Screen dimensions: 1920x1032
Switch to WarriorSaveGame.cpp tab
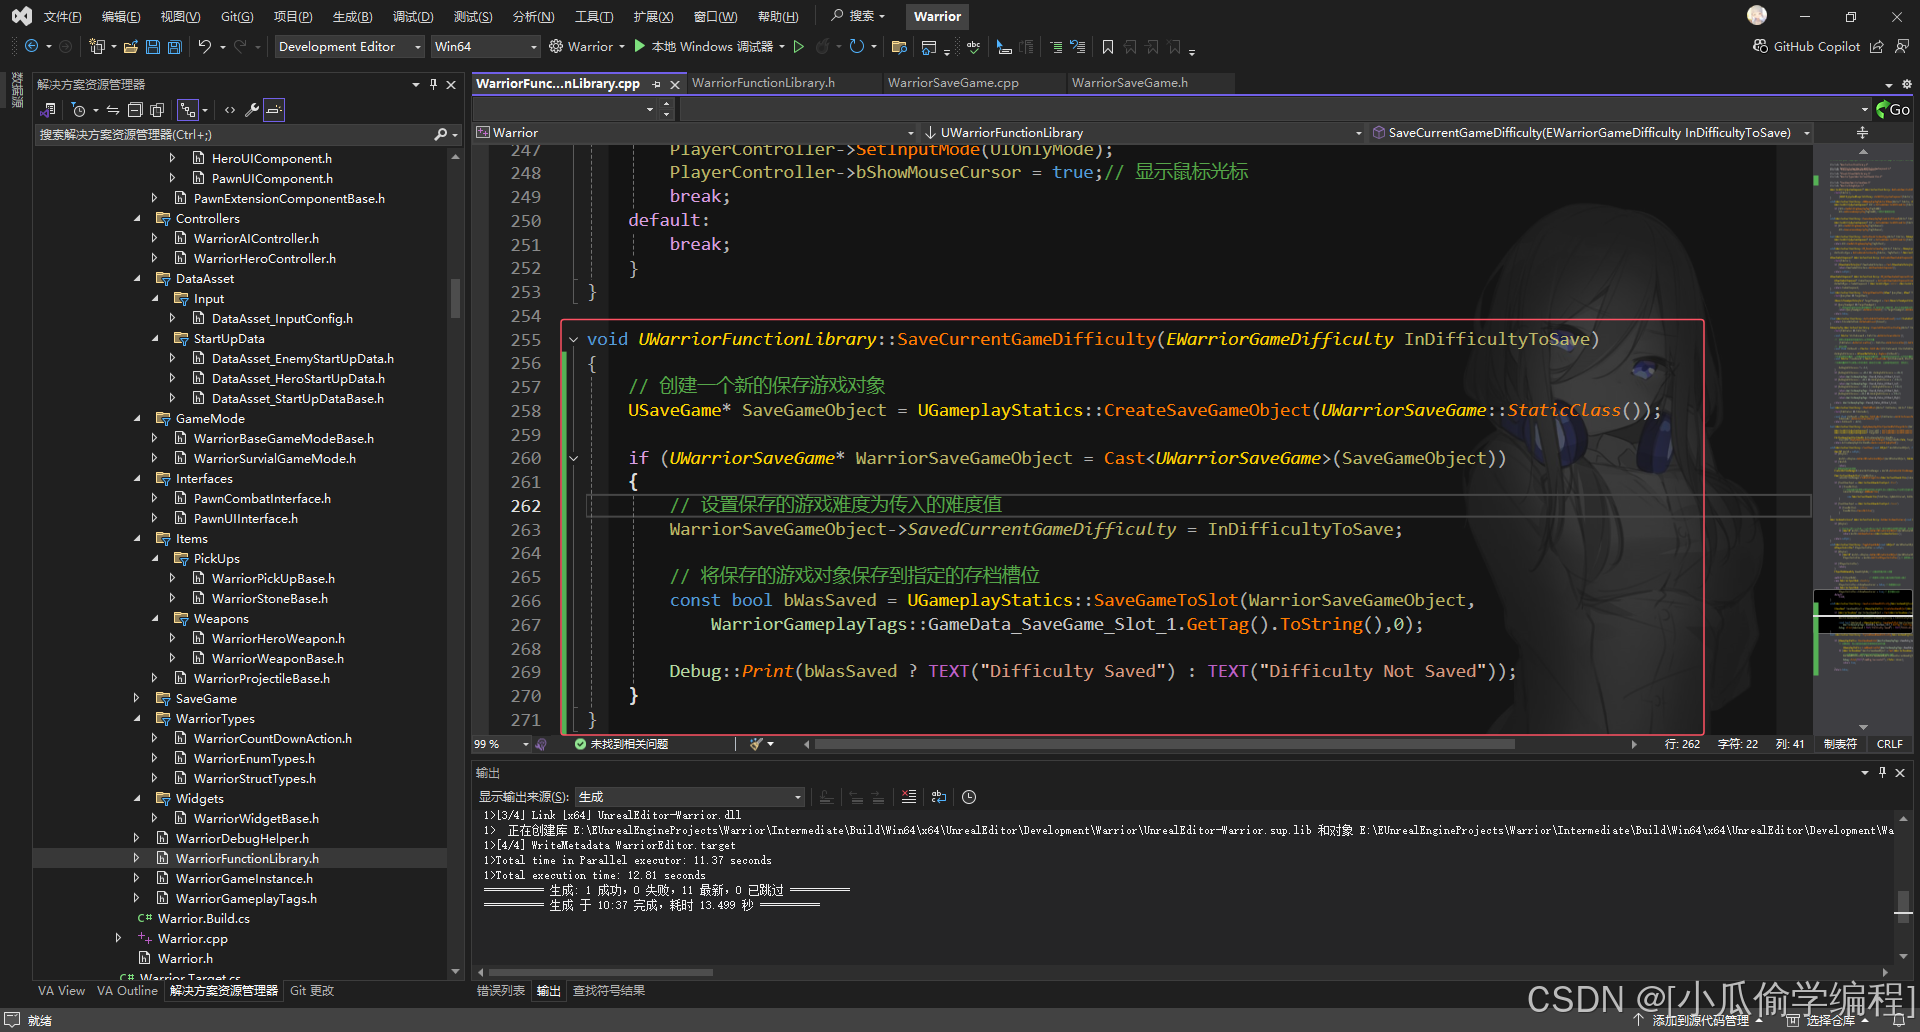953,83
